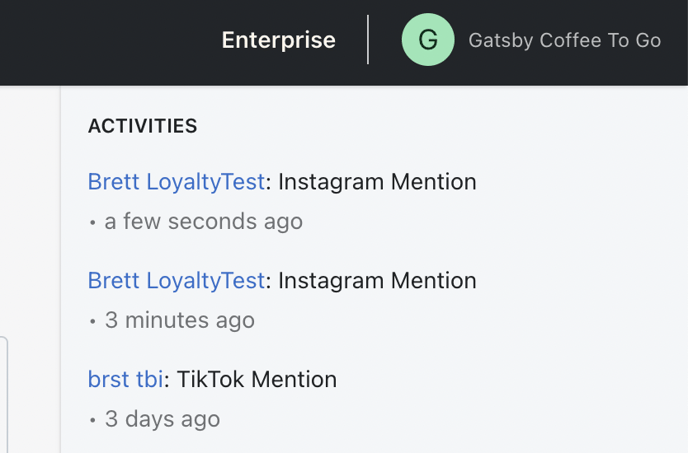
Task: Click the partially visible box at bottom-left edge
Action: 4,395
